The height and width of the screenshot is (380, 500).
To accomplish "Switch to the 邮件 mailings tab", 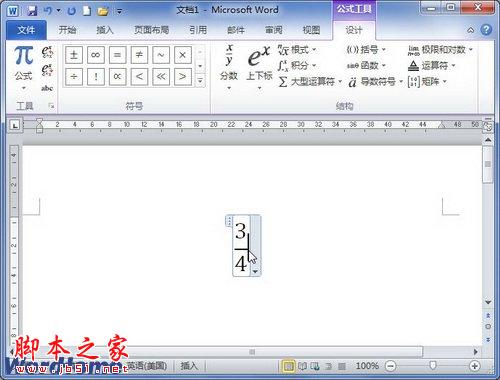I will pyautogui.click(x=236, y=30).
